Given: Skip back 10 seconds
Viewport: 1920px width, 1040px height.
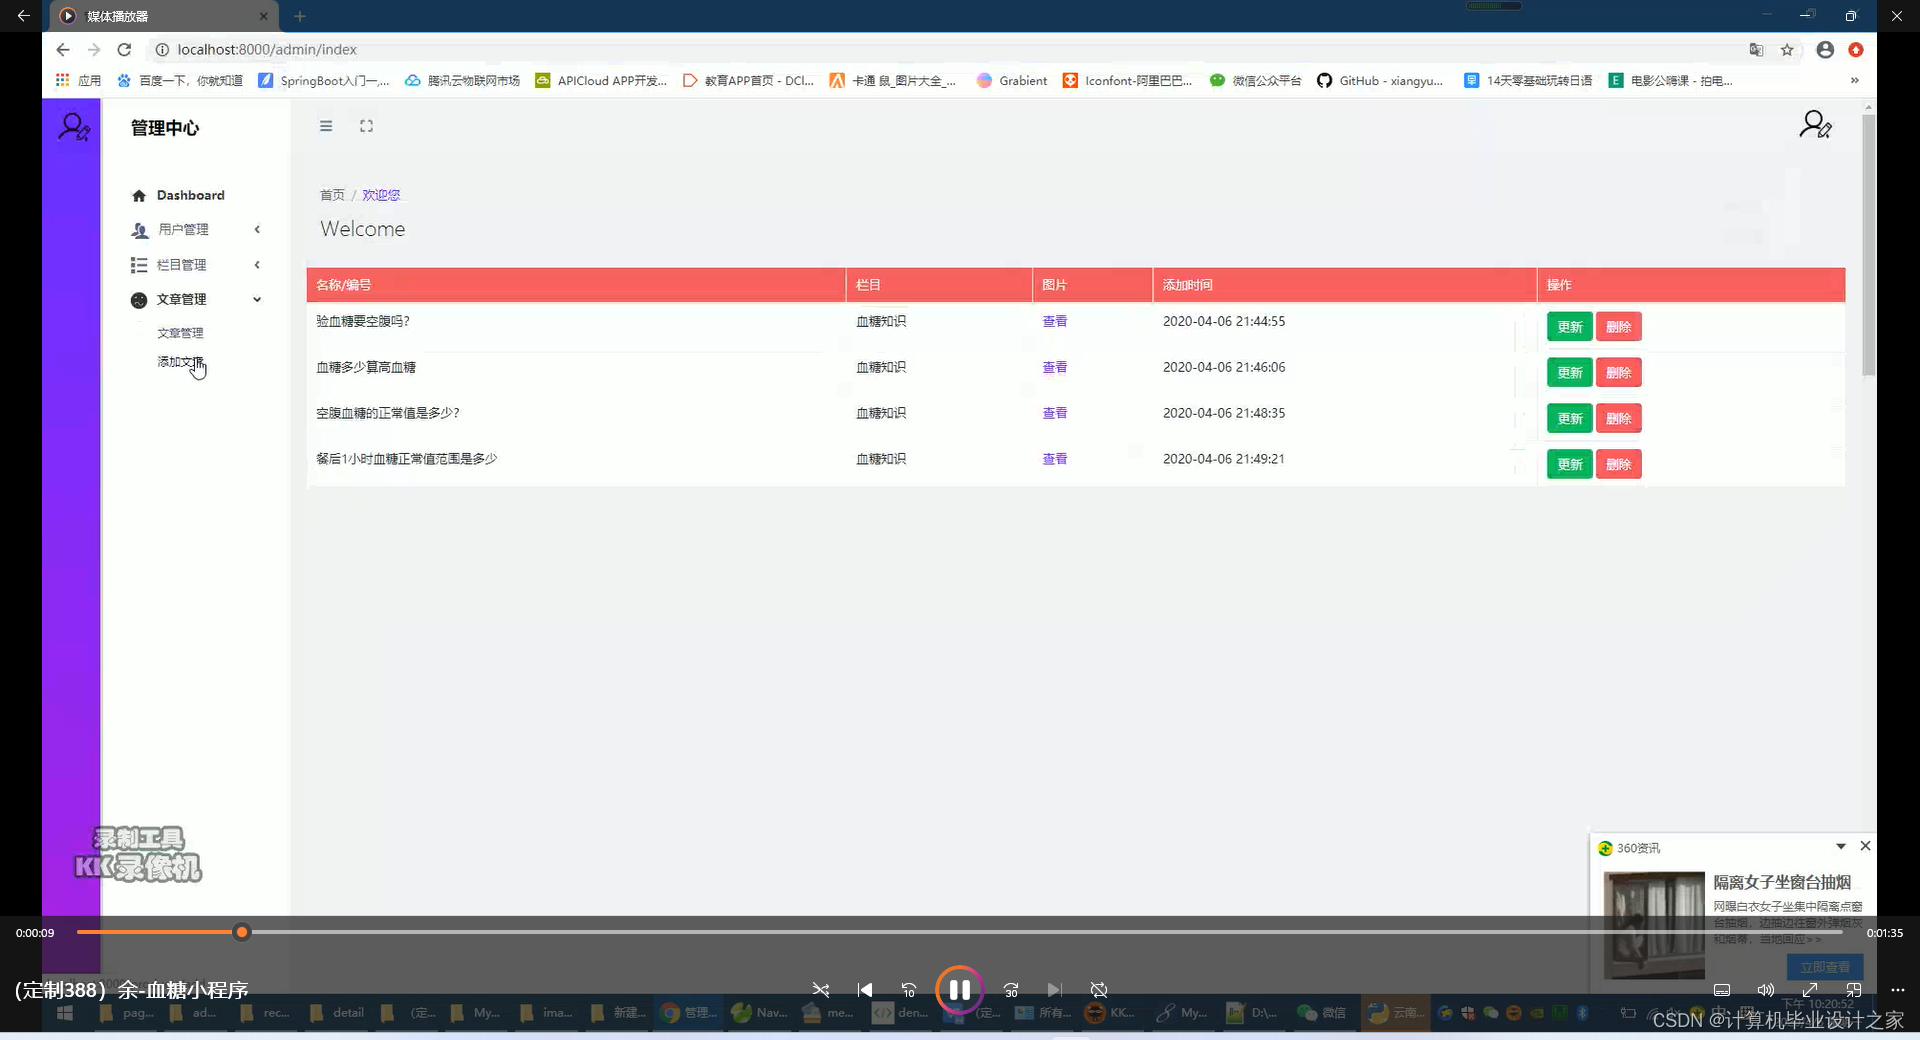Looking at the screenshot, I should tap(909, 990).
